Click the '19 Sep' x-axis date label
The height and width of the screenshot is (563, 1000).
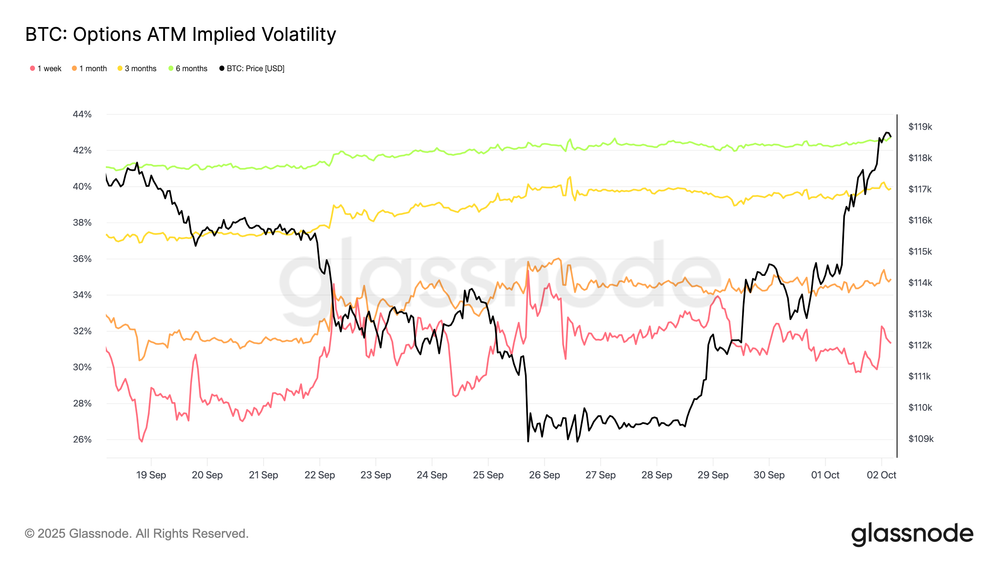pyautogui.click(x=150, y=475)
